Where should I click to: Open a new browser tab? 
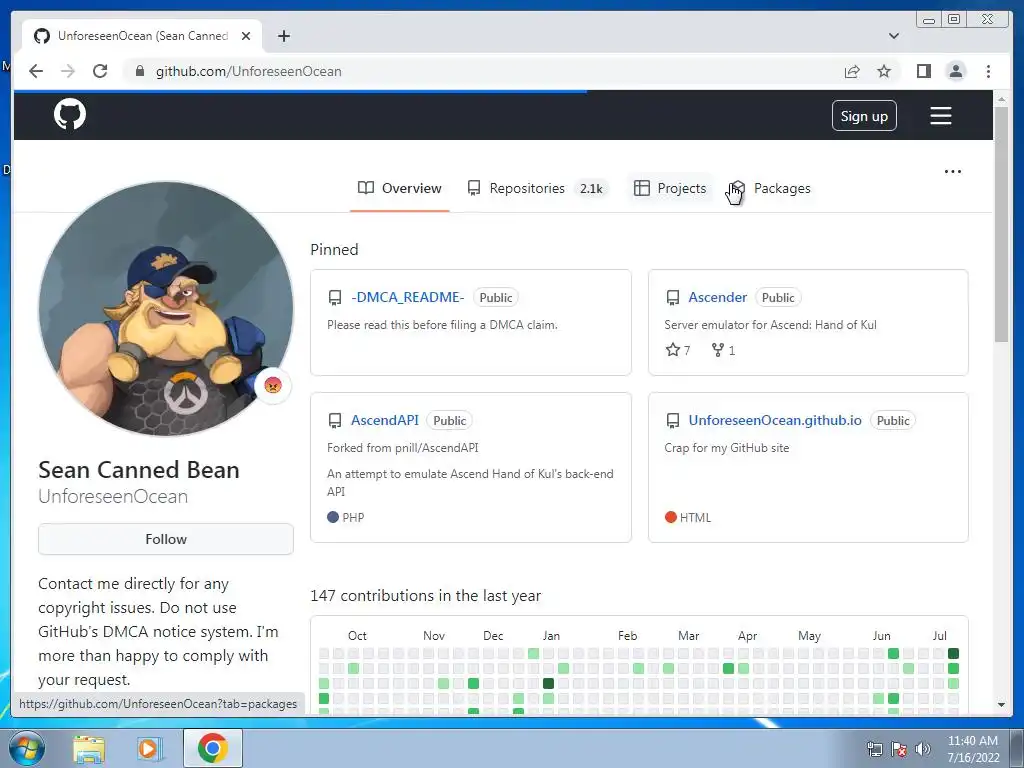point(283,36)
